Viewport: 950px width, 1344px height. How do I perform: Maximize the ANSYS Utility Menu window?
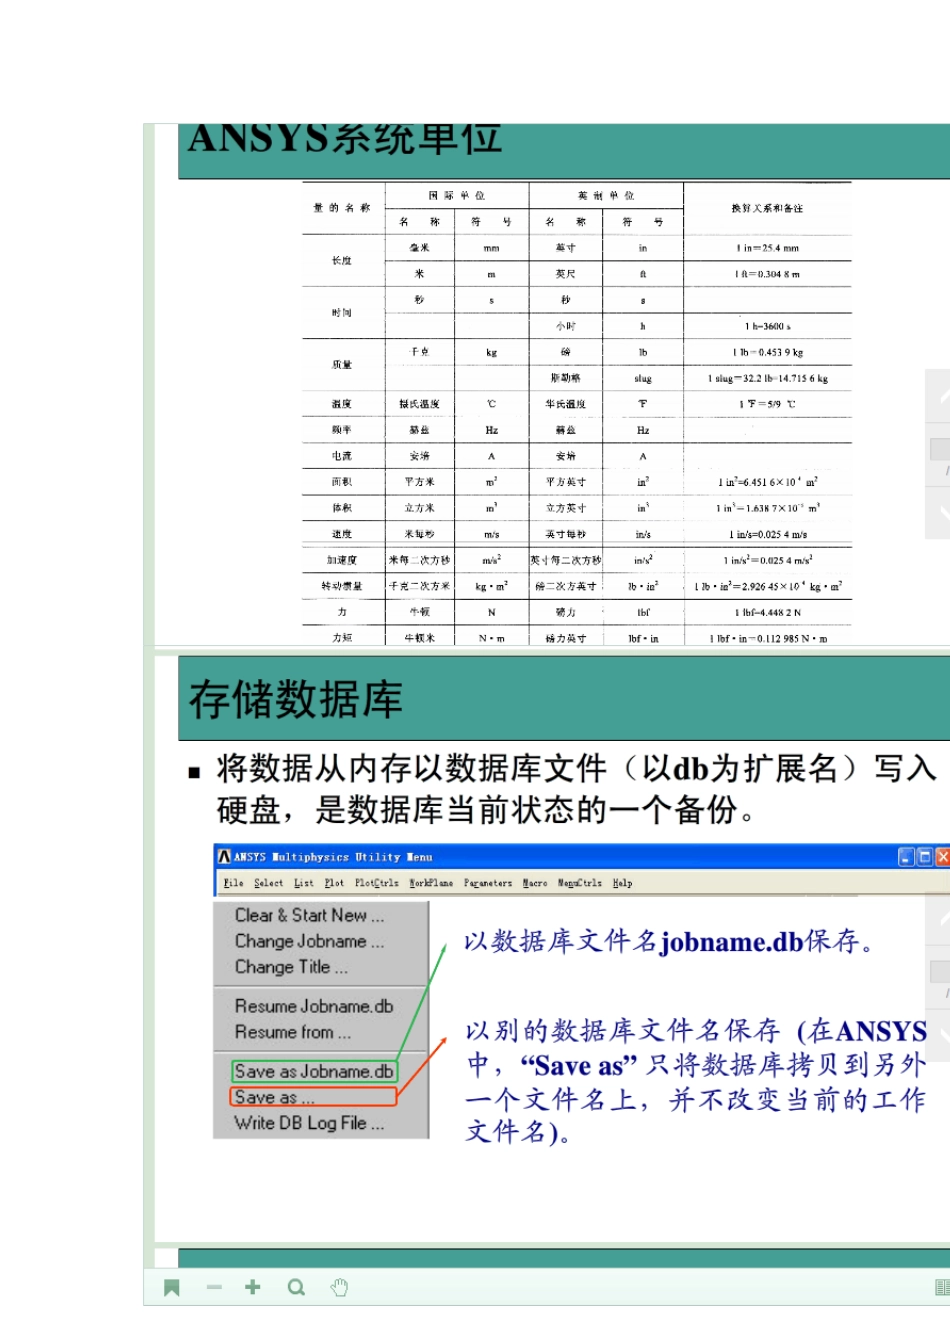tap(925, 857)
